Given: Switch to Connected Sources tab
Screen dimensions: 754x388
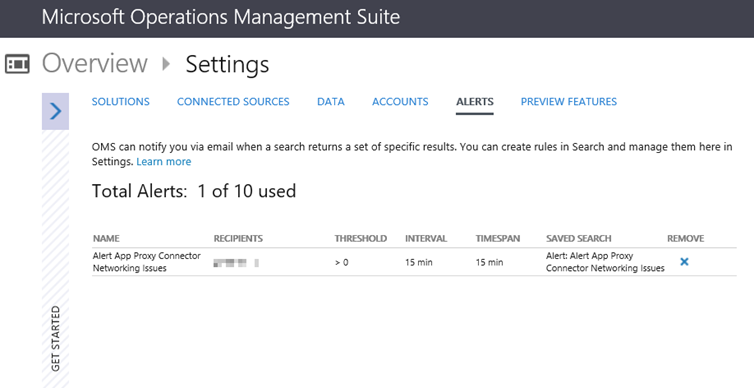Looking at the screenshot, I should 233,101.
